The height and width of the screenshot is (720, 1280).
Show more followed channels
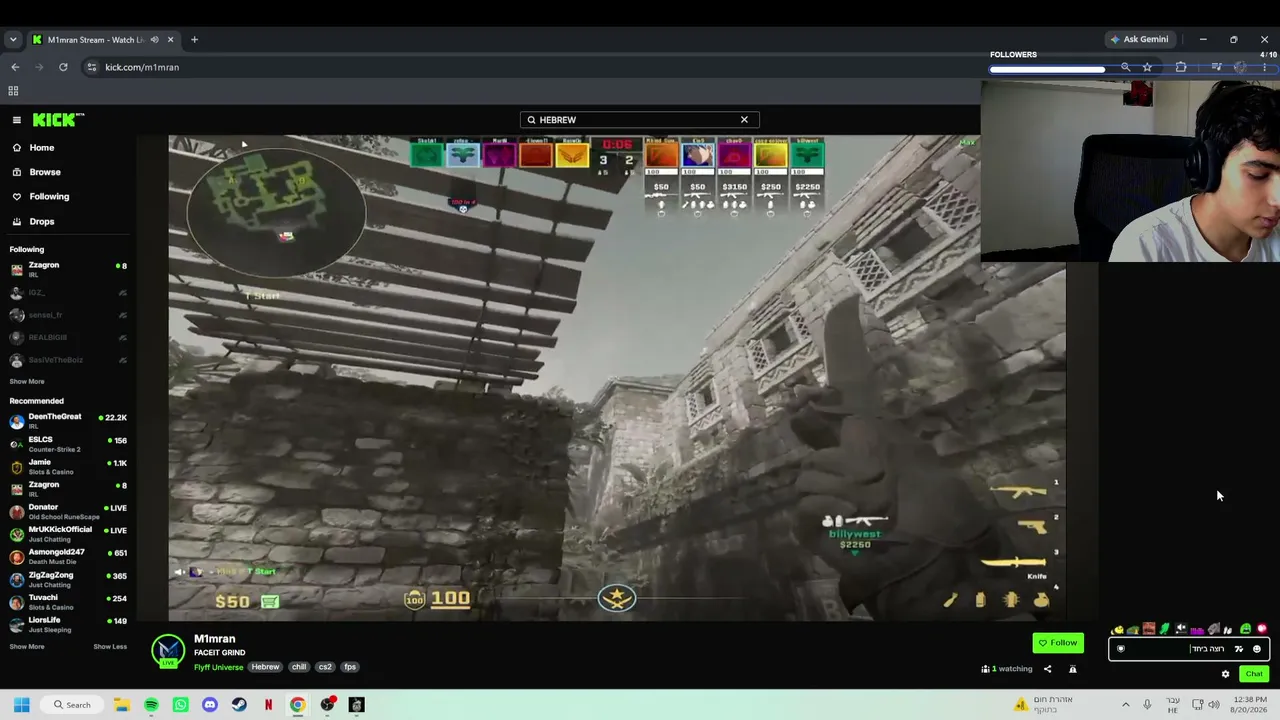(x=27, y=381)
